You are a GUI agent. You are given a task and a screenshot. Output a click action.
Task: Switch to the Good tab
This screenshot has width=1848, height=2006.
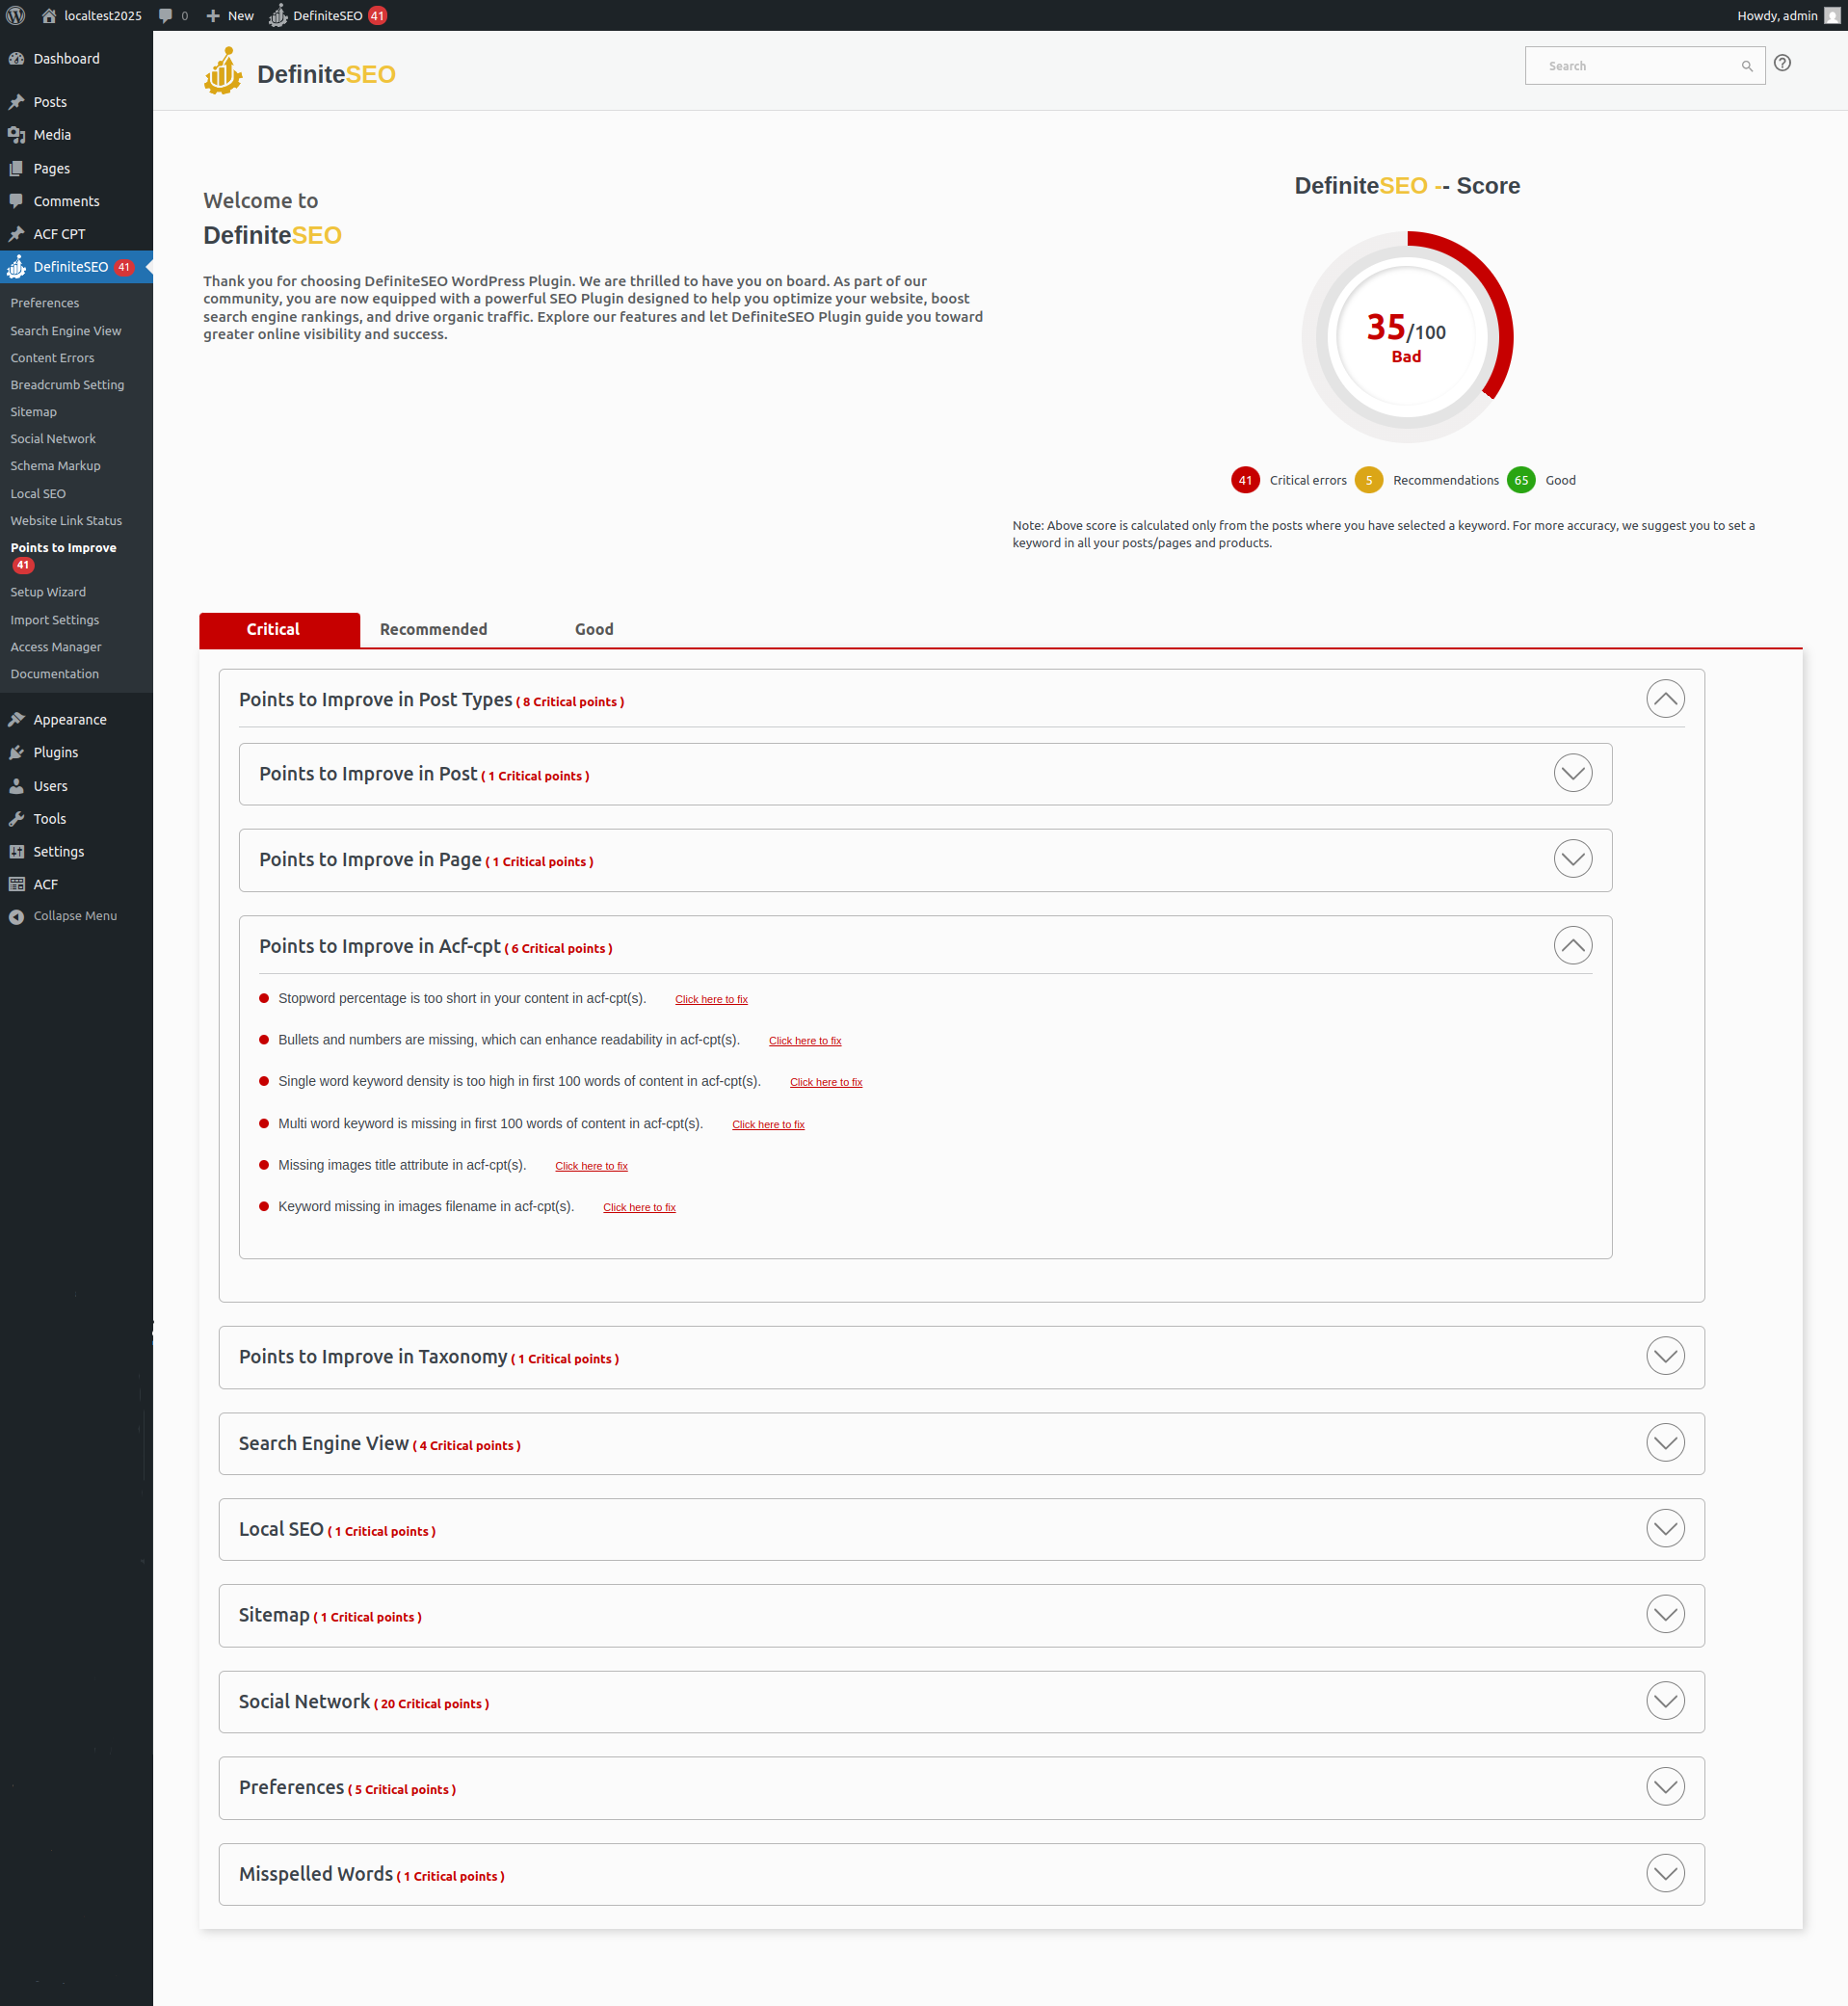coord(593,629)
